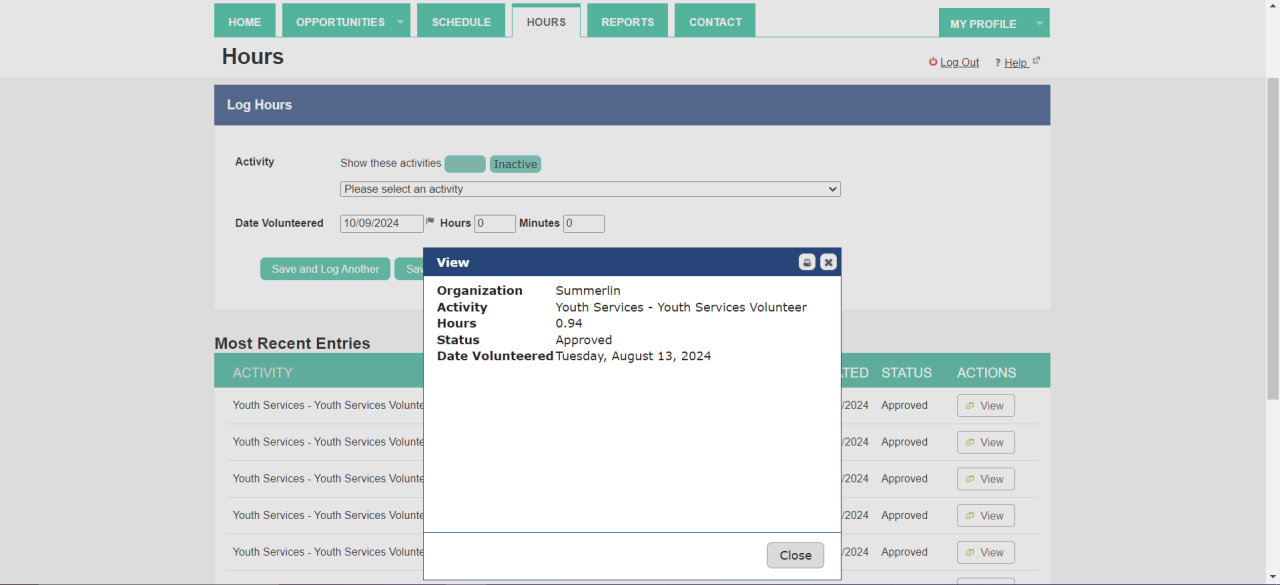Toggle the Inactive activities filter

pos(515,164)
